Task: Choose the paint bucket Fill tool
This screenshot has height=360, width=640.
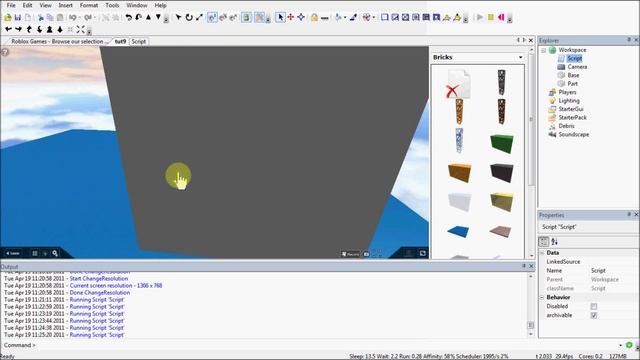Action: tap(338, 18)
